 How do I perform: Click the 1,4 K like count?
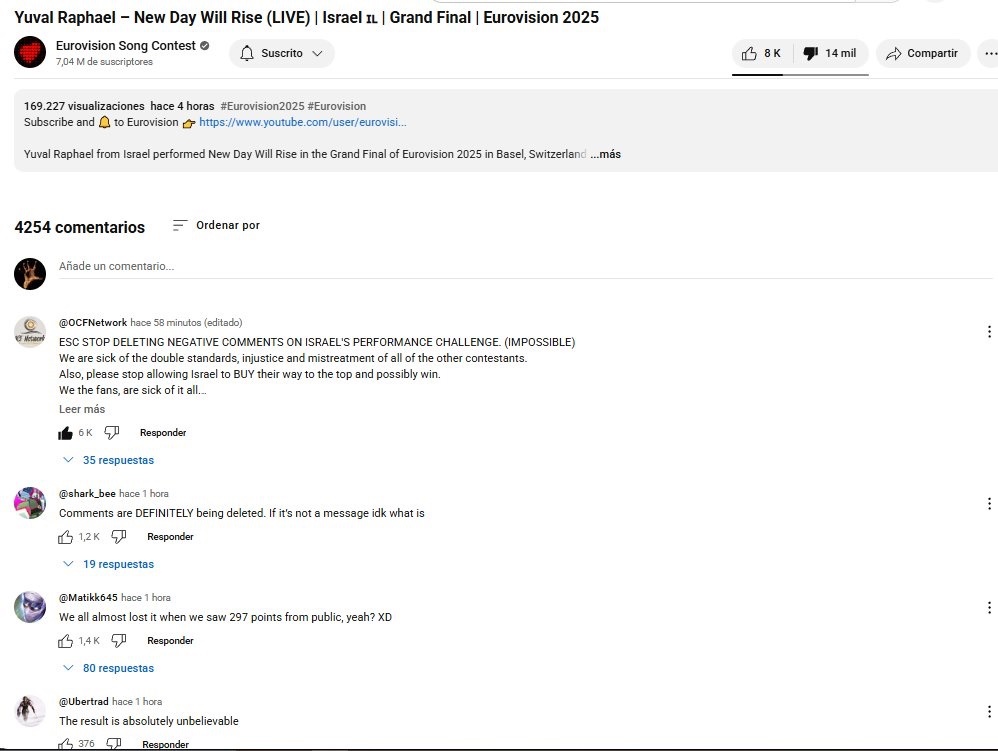[89, 640]
